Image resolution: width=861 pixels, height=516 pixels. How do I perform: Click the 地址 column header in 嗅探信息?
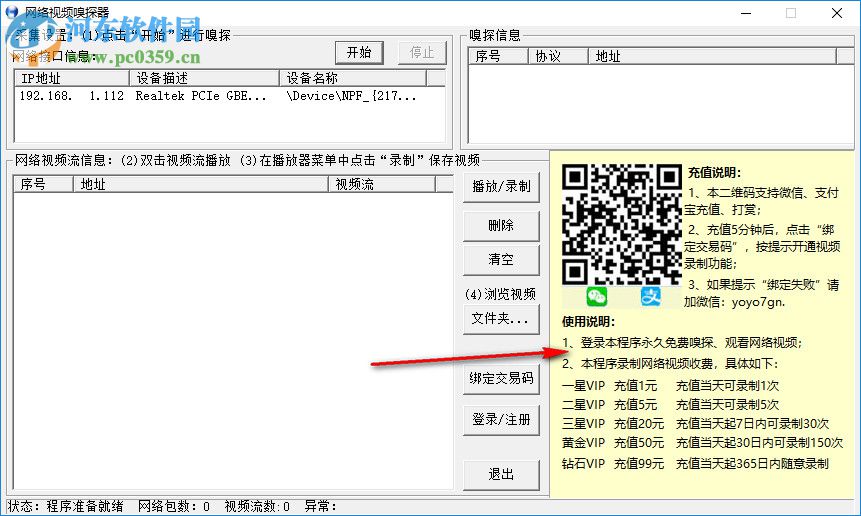[x=712, y=57]
